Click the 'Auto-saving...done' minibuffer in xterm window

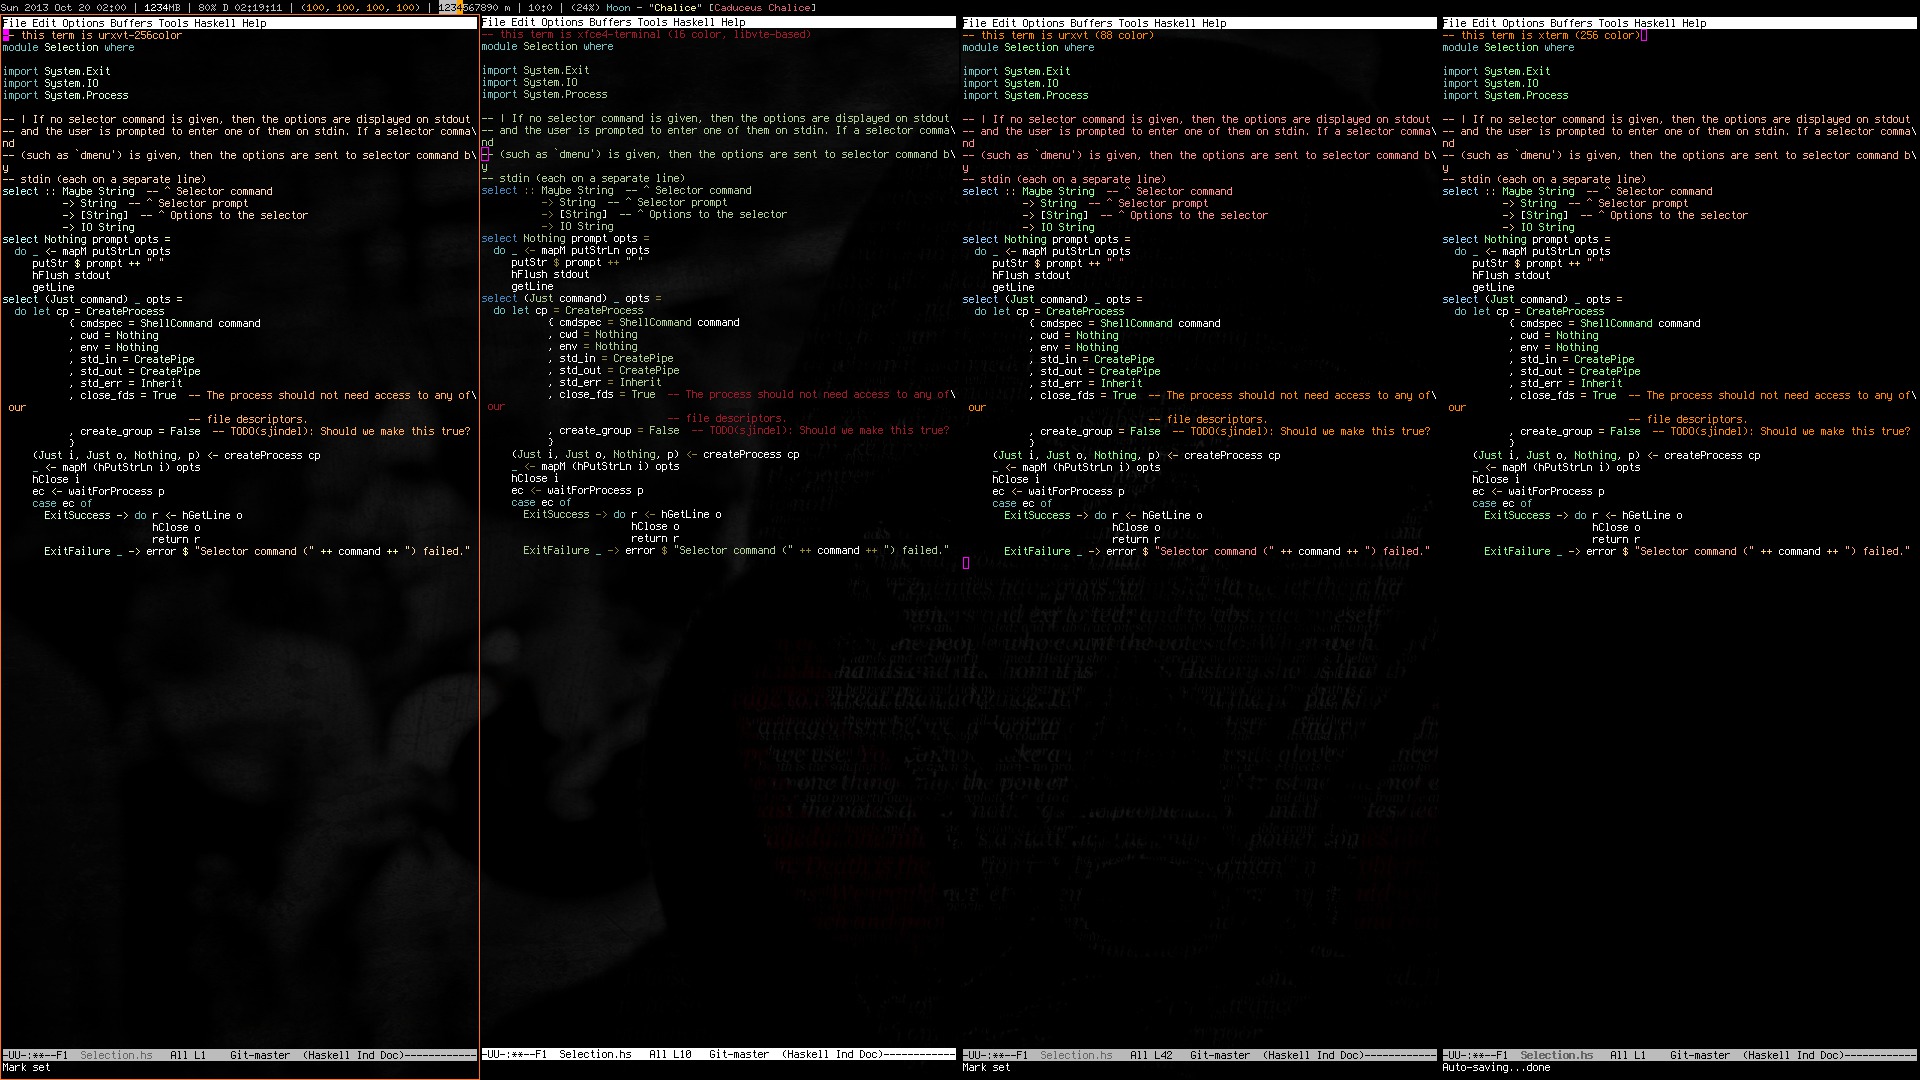[1496, 1067]
